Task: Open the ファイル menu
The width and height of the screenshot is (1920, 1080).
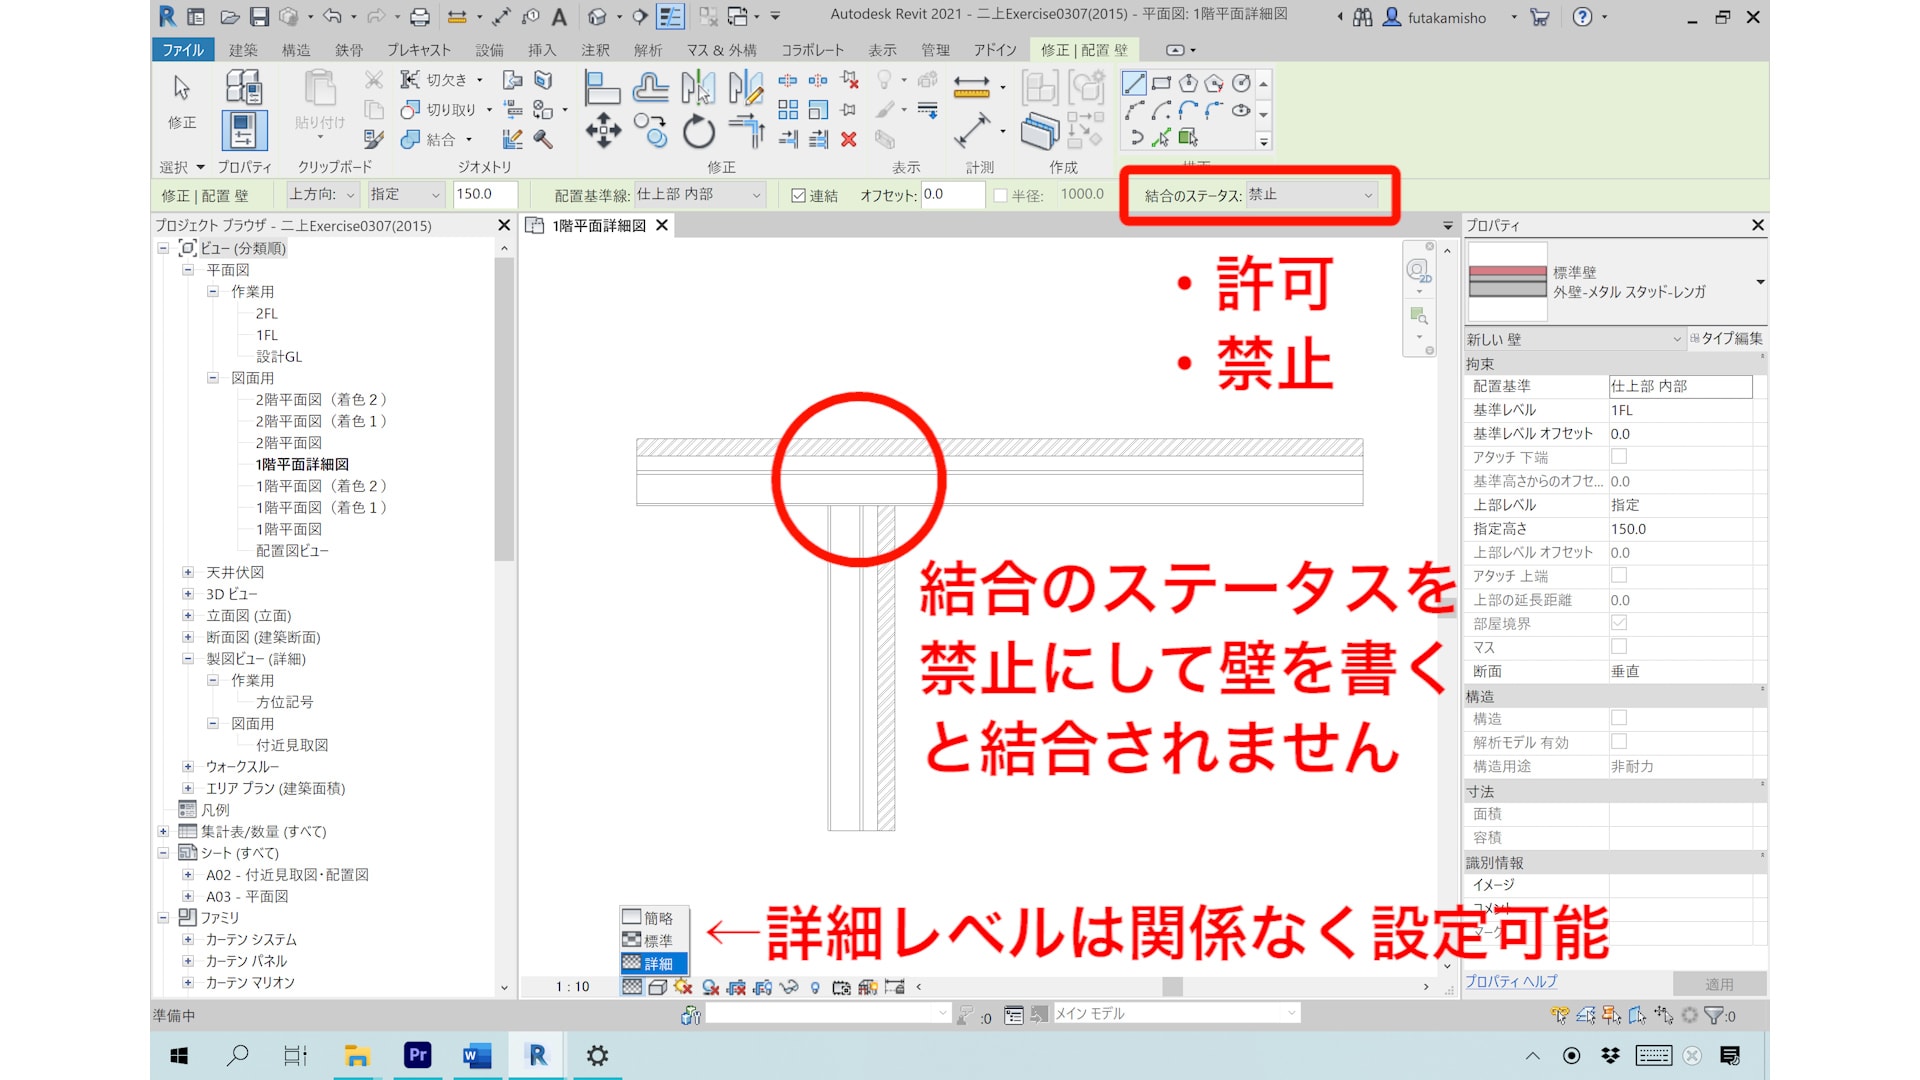Action: click(182, 50)
